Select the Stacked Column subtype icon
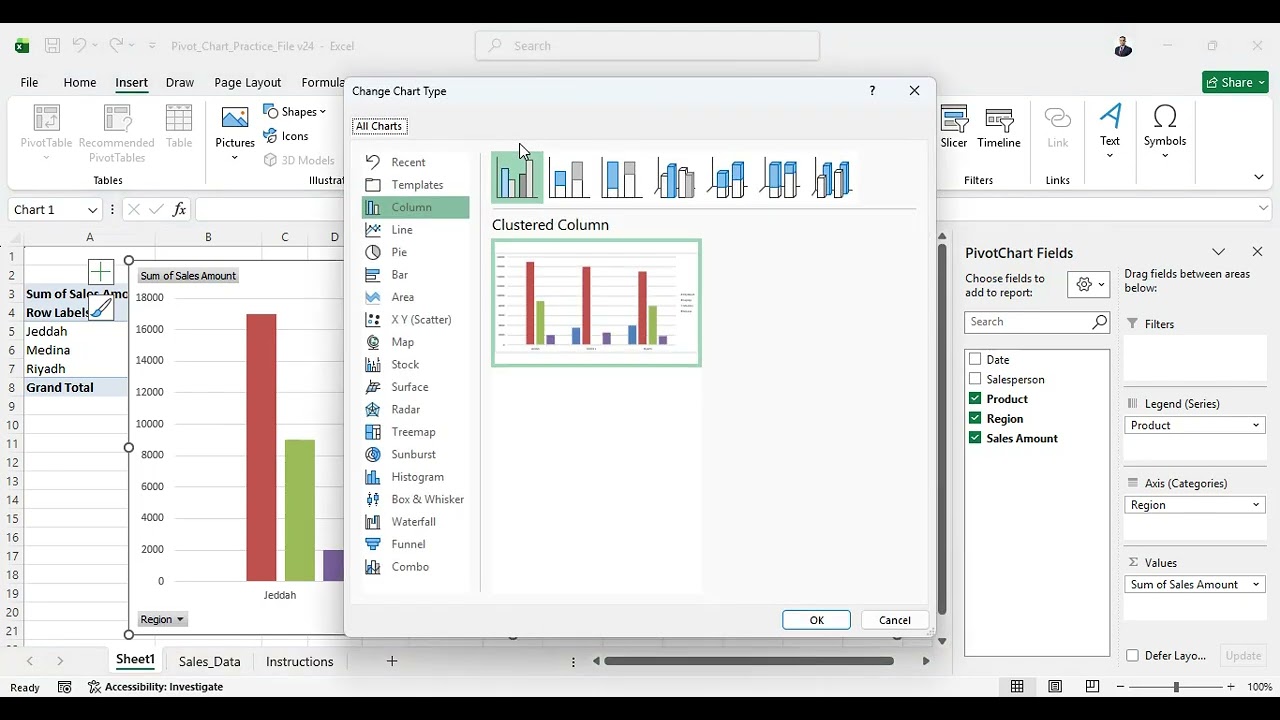Screen dimensions: 1280x720 click(569, 179)
